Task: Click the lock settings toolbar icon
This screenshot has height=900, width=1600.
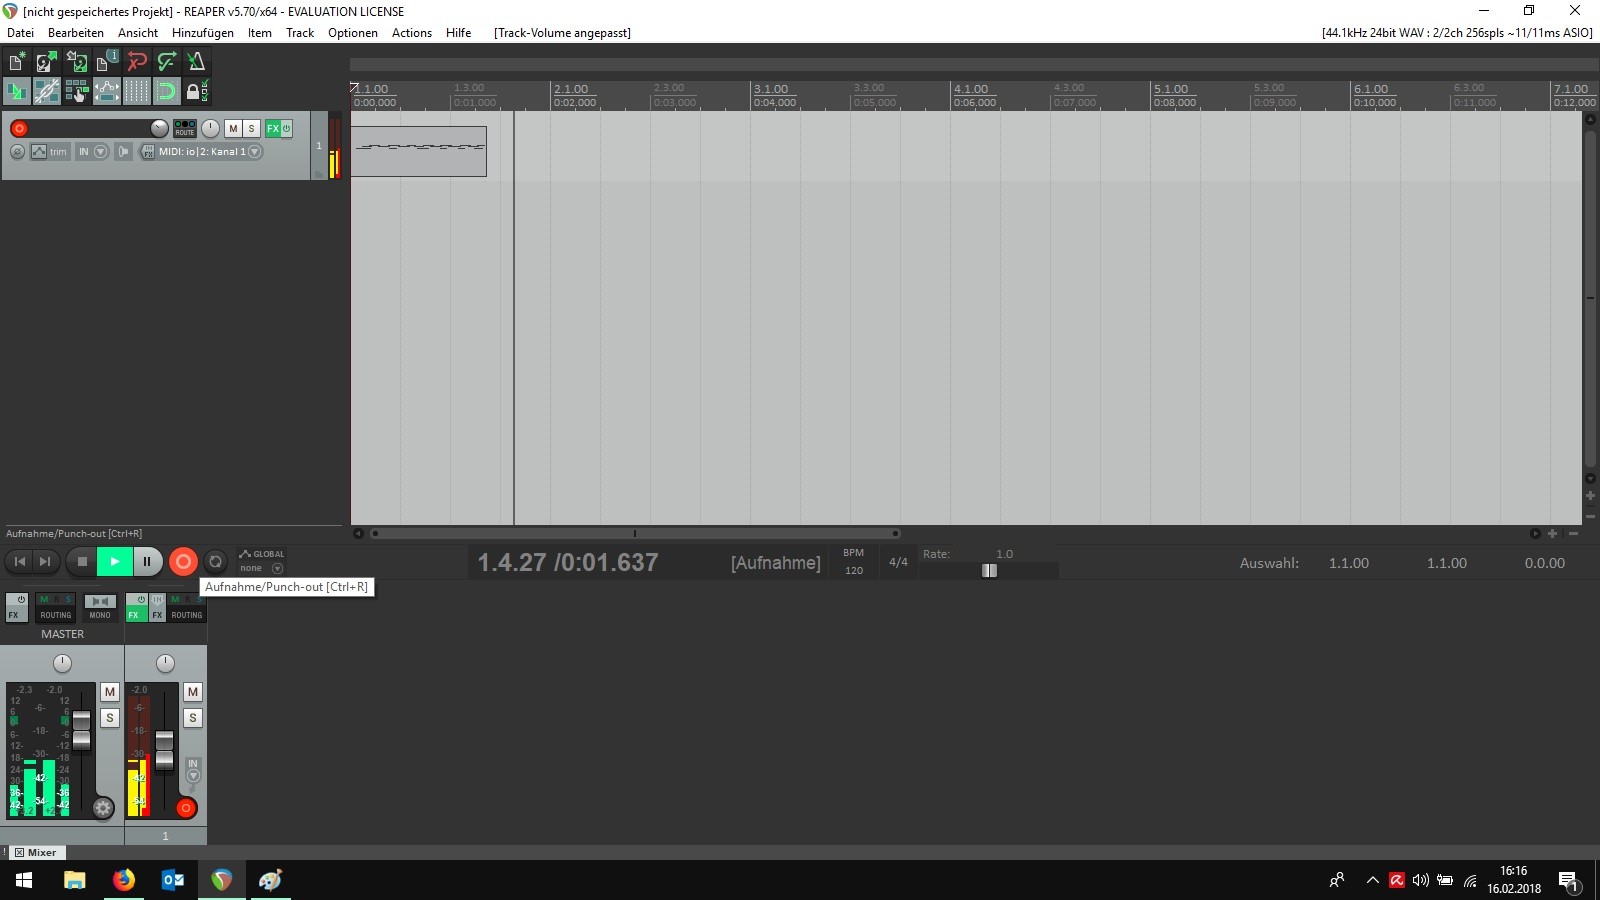Action: [x=196, y=92]
